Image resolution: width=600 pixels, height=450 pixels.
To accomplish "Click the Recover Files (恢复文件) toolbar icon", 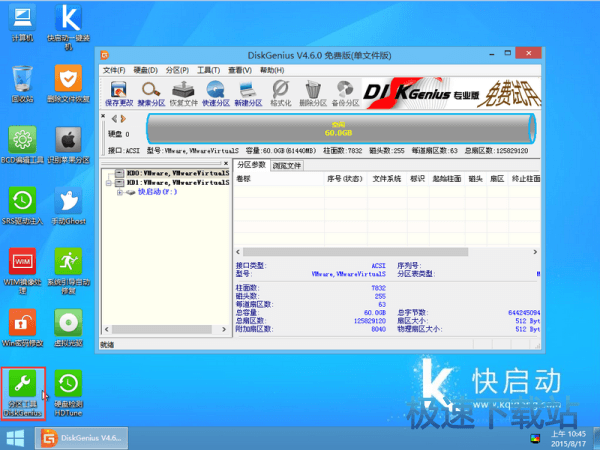I will point(183,93).
